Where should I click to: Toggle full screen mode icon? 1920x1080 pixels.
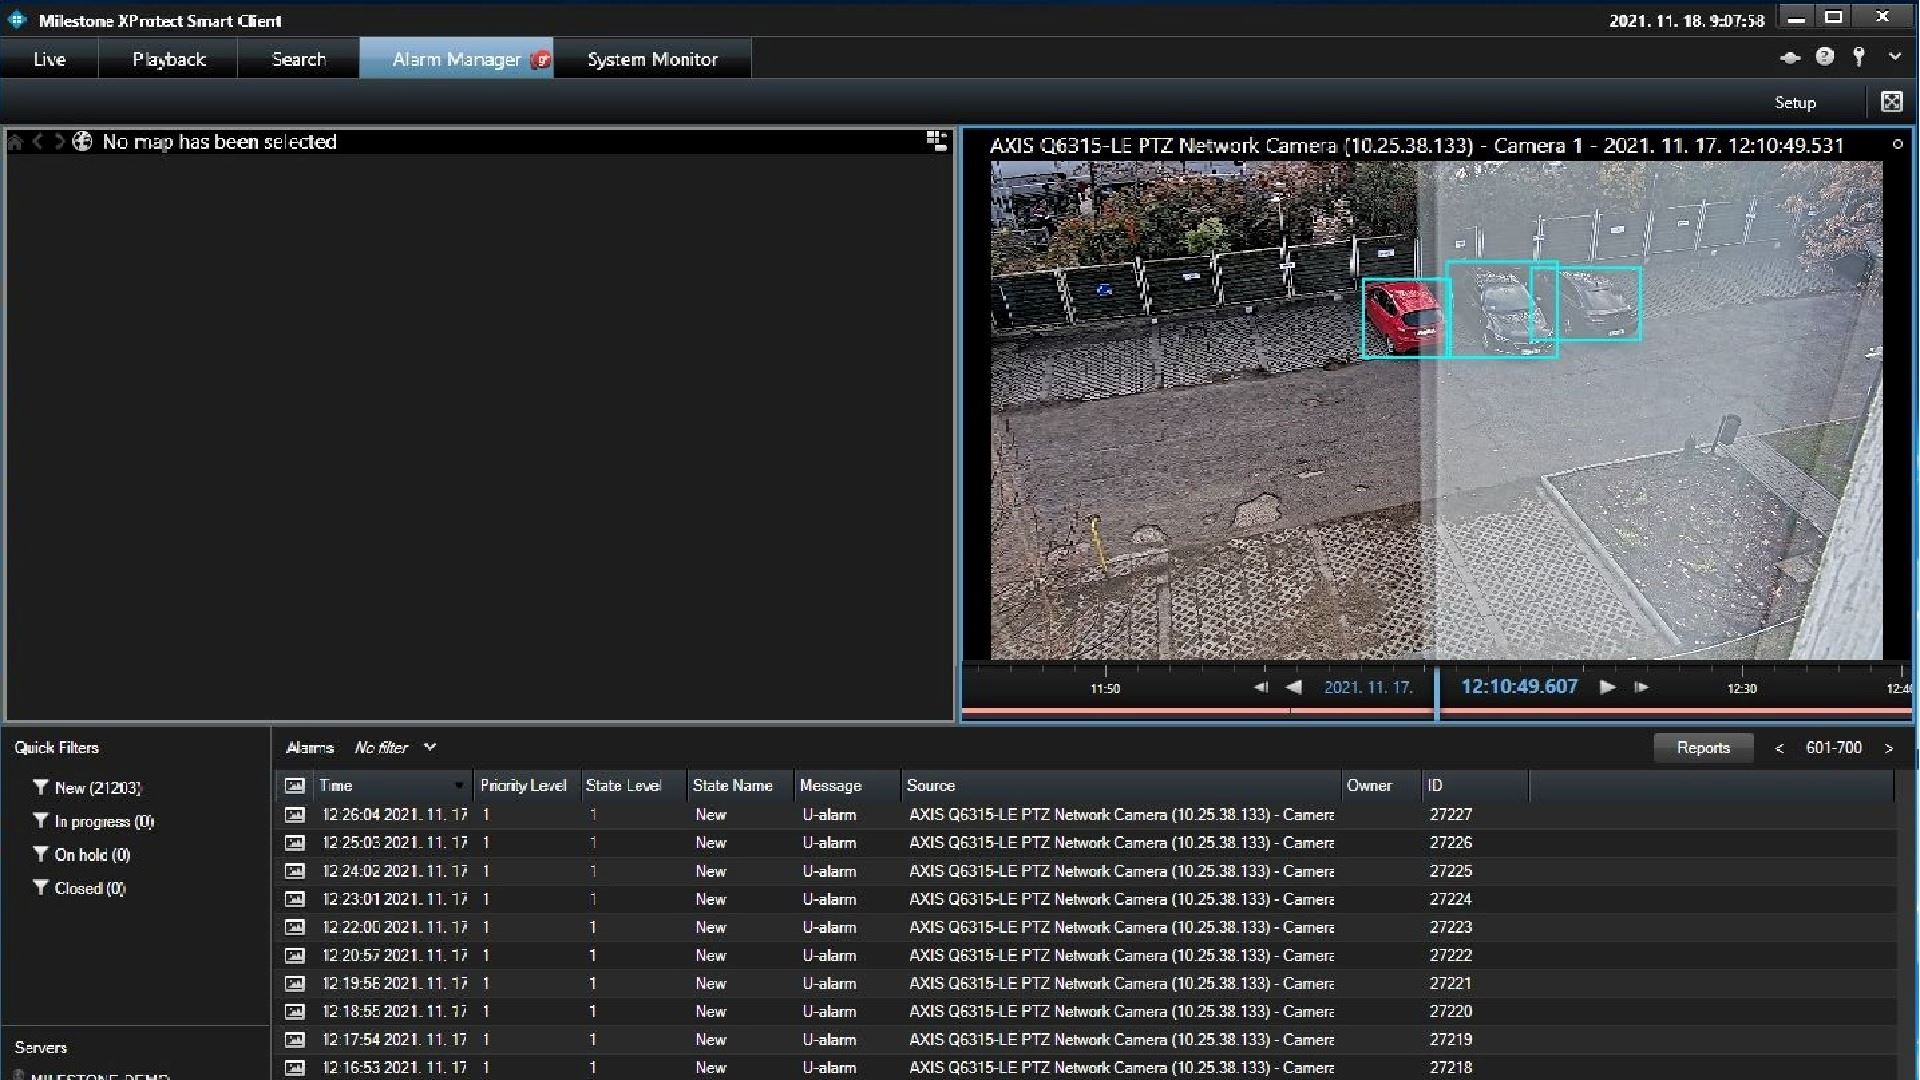click(x=1892, y=102)
